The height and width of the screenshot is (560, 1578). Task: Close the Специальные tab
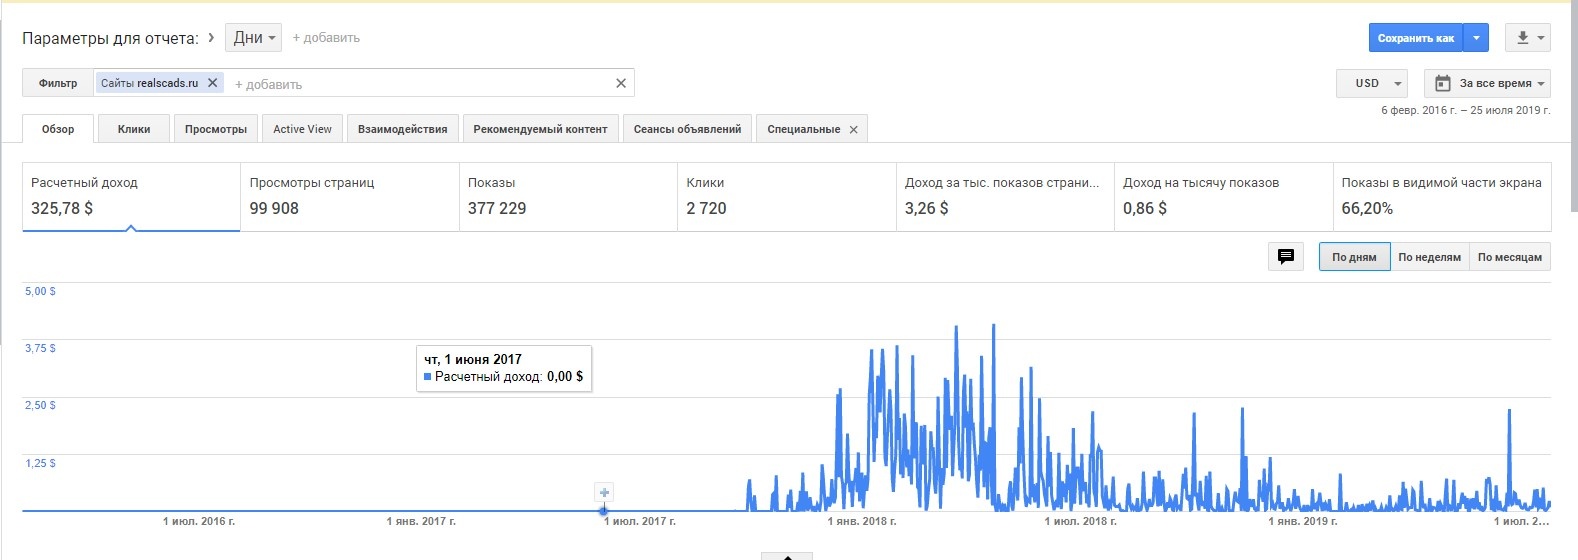pos(853,130)
